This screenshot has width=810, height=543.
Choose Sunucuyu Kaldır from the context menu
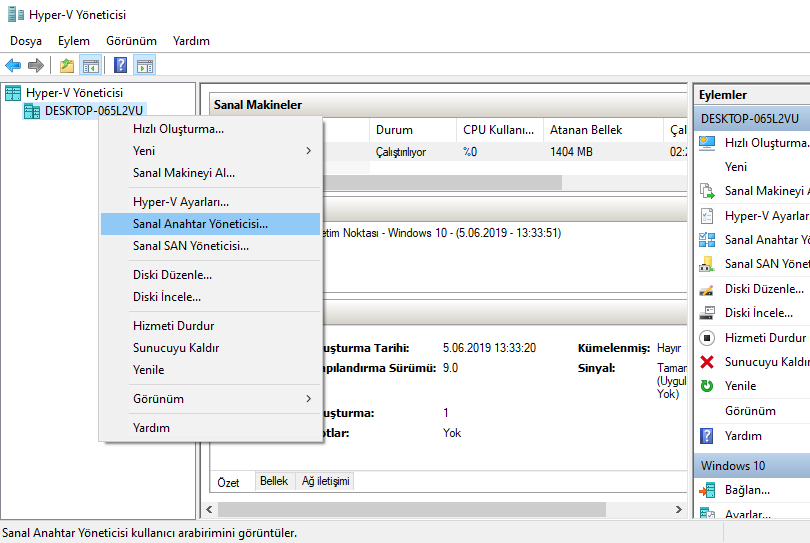(210, 348)
